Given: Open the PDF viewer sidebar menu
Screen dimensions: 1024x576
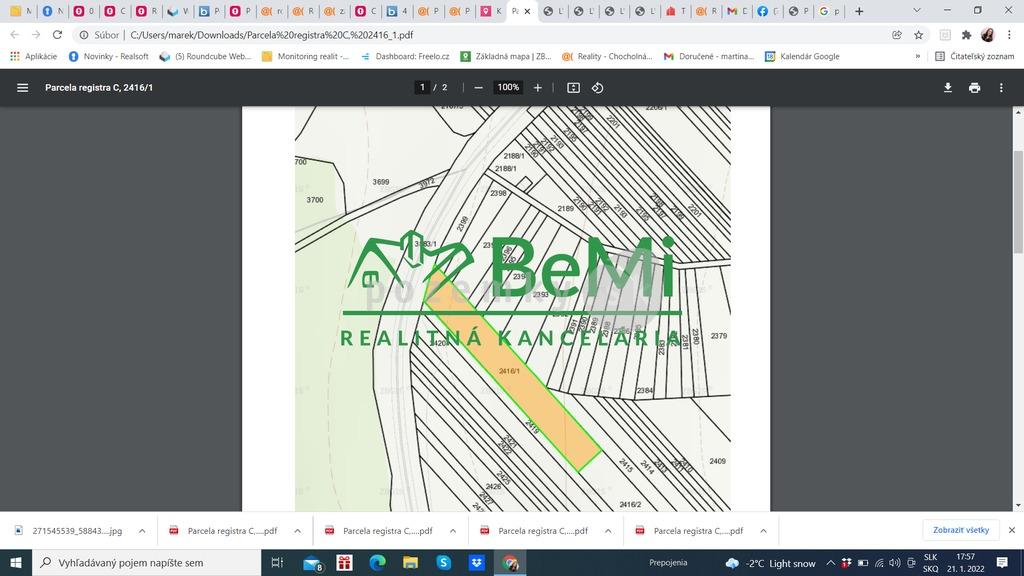Looking at the screenshot, I should pyautogui.click(x=22, y=88).
